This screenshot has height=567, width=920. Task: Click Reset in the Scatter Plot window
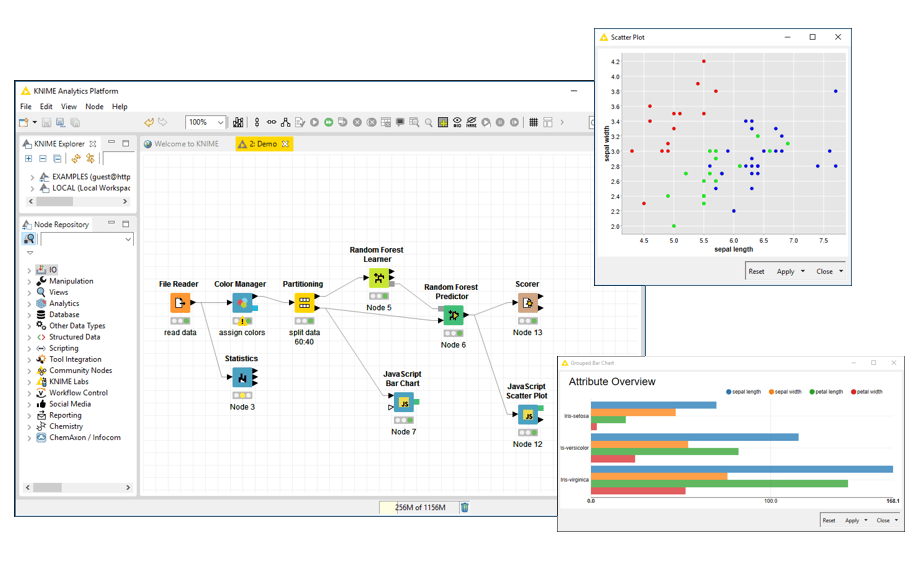[756, 271]
